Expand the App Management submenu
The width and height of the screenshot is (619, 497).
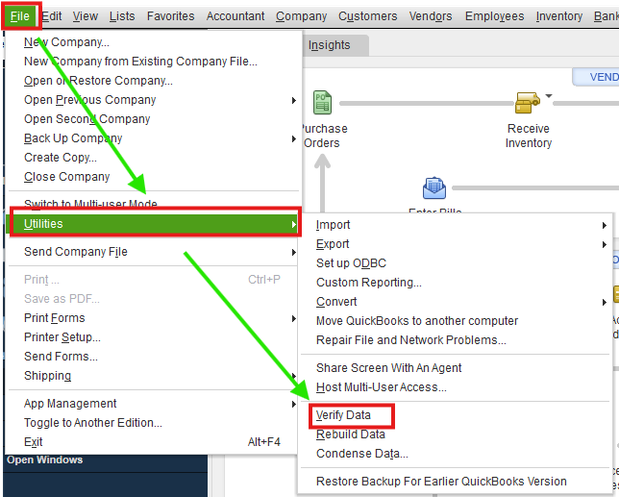[153, 403]
